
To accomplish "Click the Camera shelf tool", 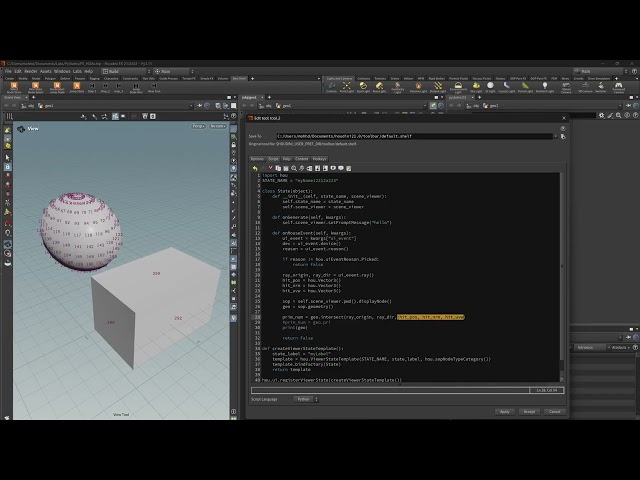I will 331,87.
